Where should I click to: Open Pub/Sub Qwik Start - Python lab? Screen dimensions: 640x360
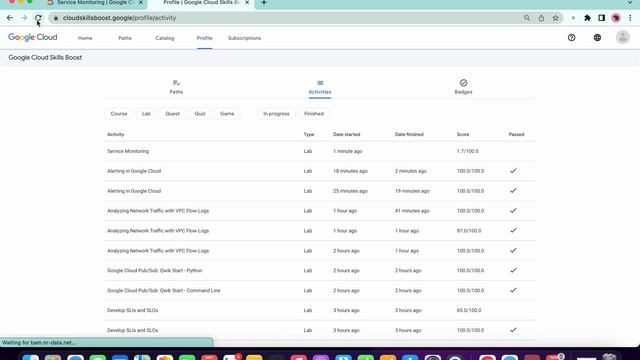(155, 271)
